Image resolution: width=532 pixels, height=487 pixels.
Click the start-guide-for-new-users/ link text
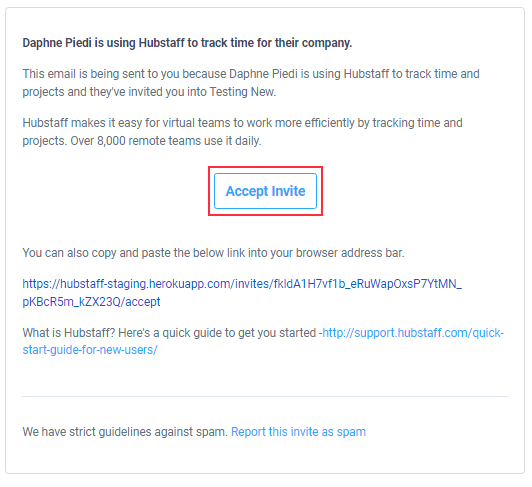(x=90, y=350)
